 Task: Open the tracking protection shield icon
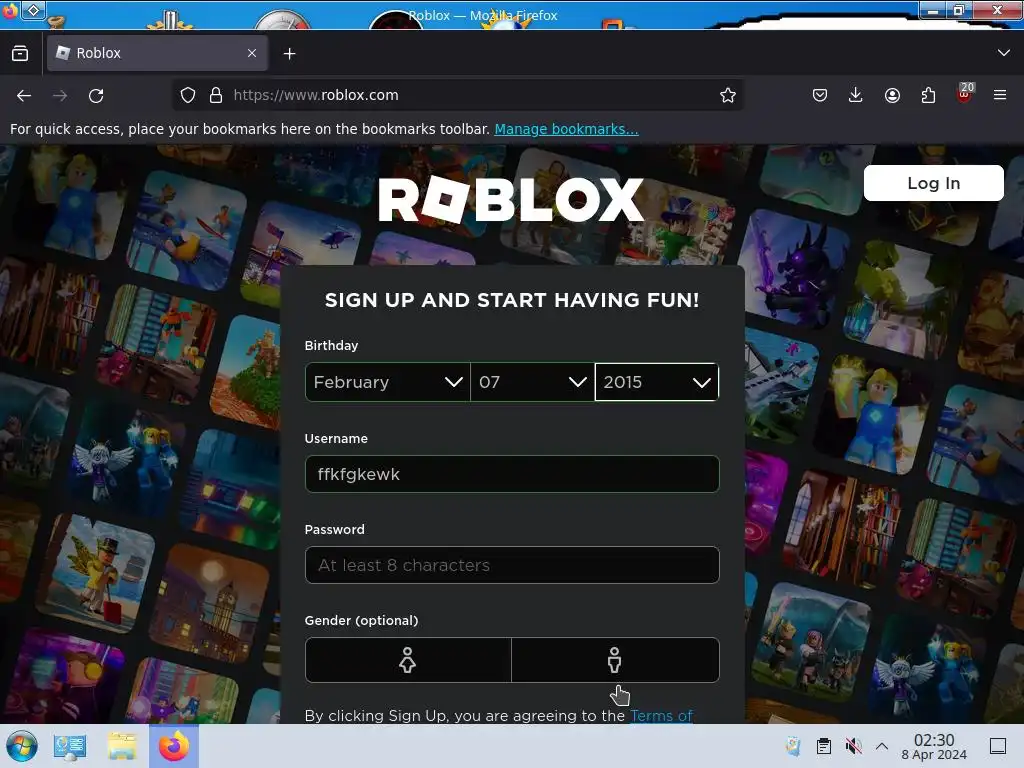coord(188,95)
